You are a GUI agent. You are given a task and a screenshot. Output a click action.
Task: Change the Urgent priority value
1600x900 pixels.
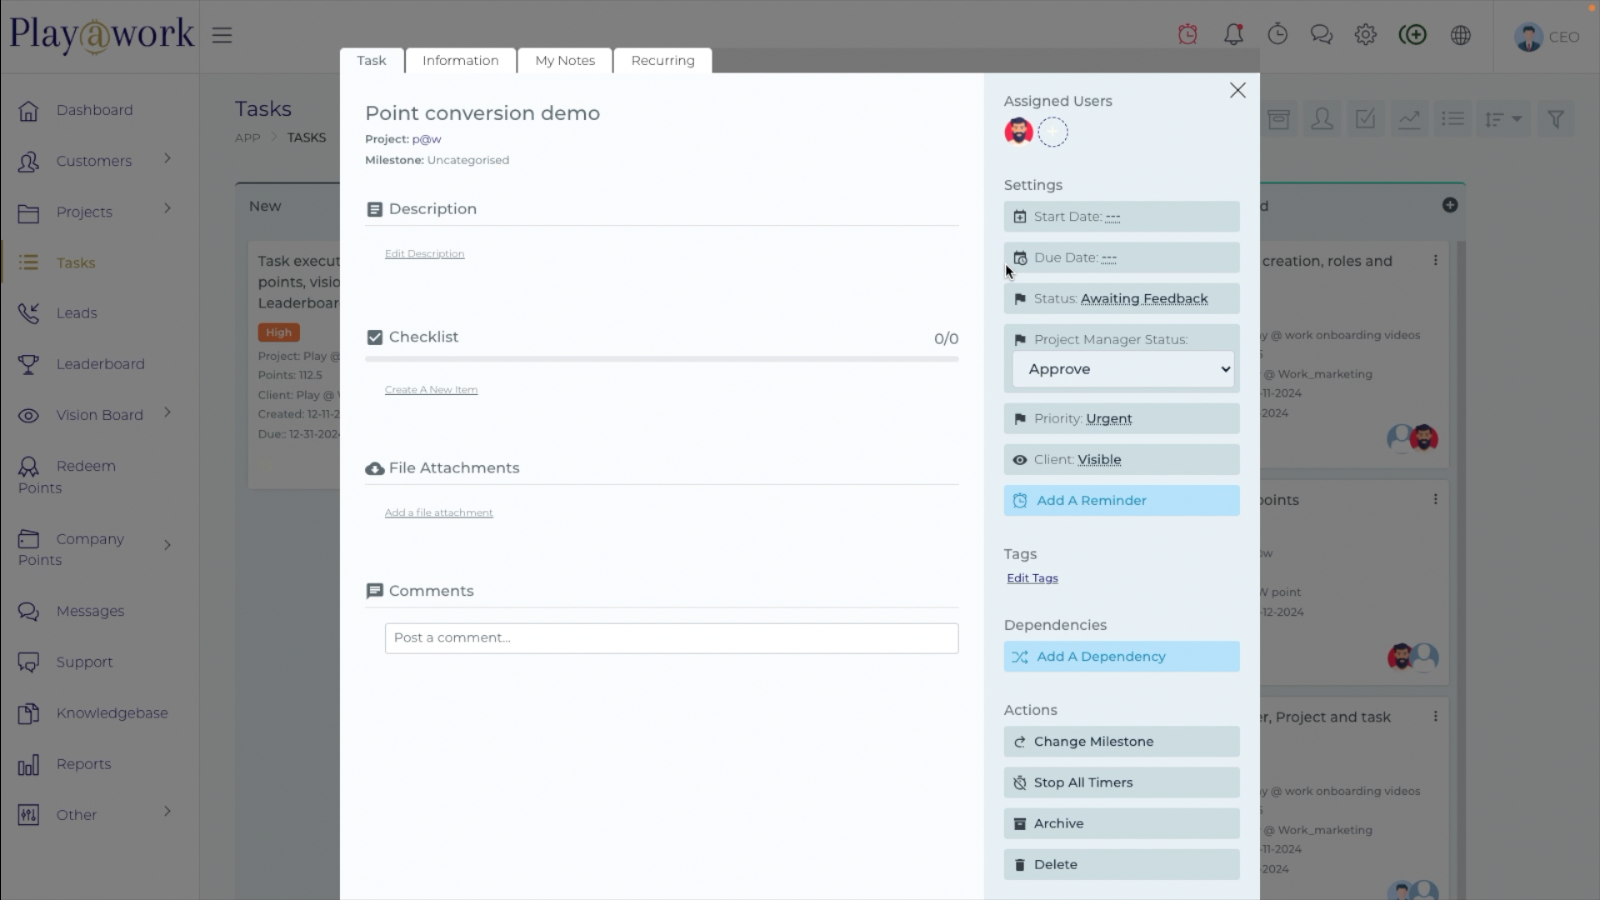pos(1109,419)
